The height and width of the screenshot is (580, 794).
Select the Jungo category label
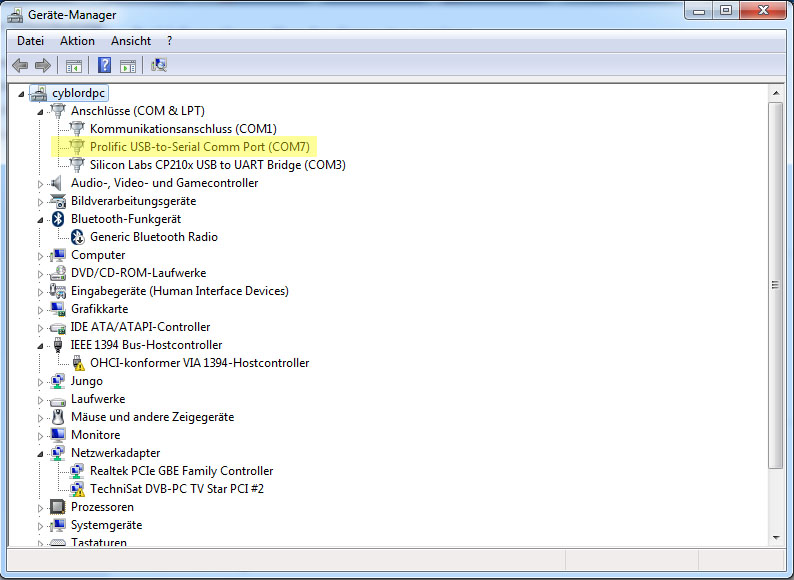coord(87,381)
